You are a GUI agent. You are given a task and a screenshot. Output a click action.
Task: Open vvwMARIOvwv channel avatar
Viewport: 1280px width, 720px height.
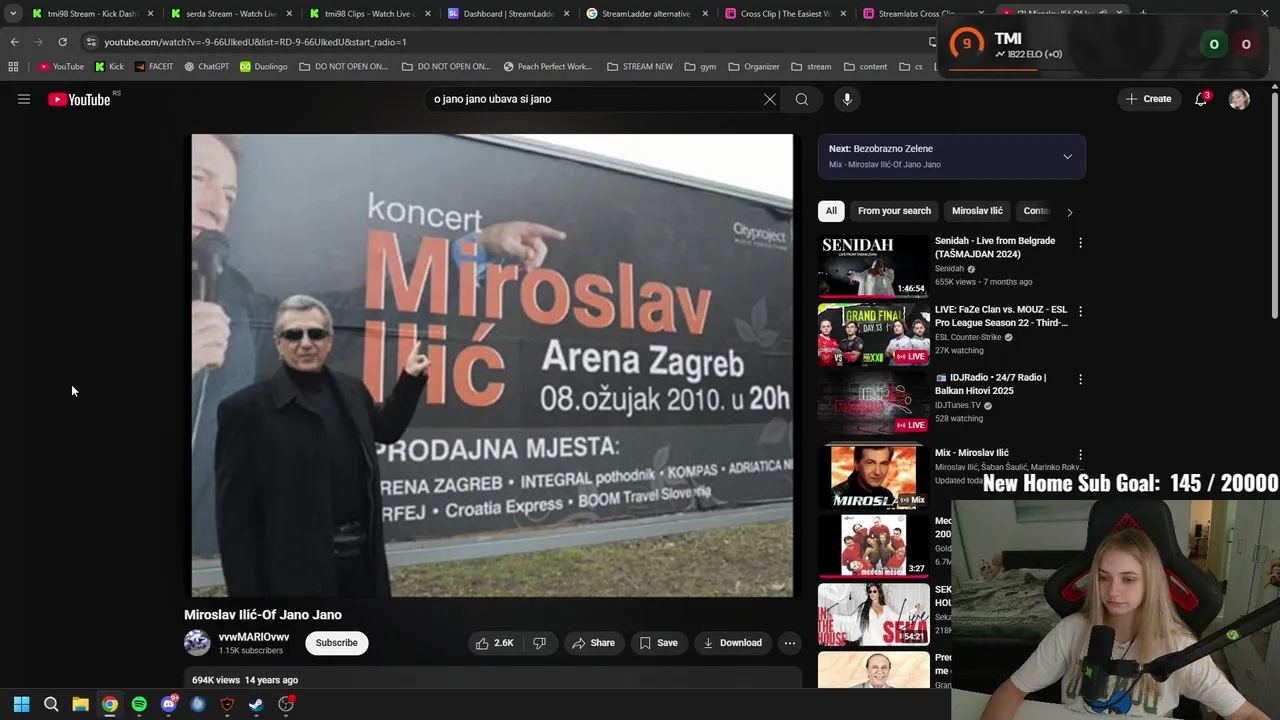(197, 643)
